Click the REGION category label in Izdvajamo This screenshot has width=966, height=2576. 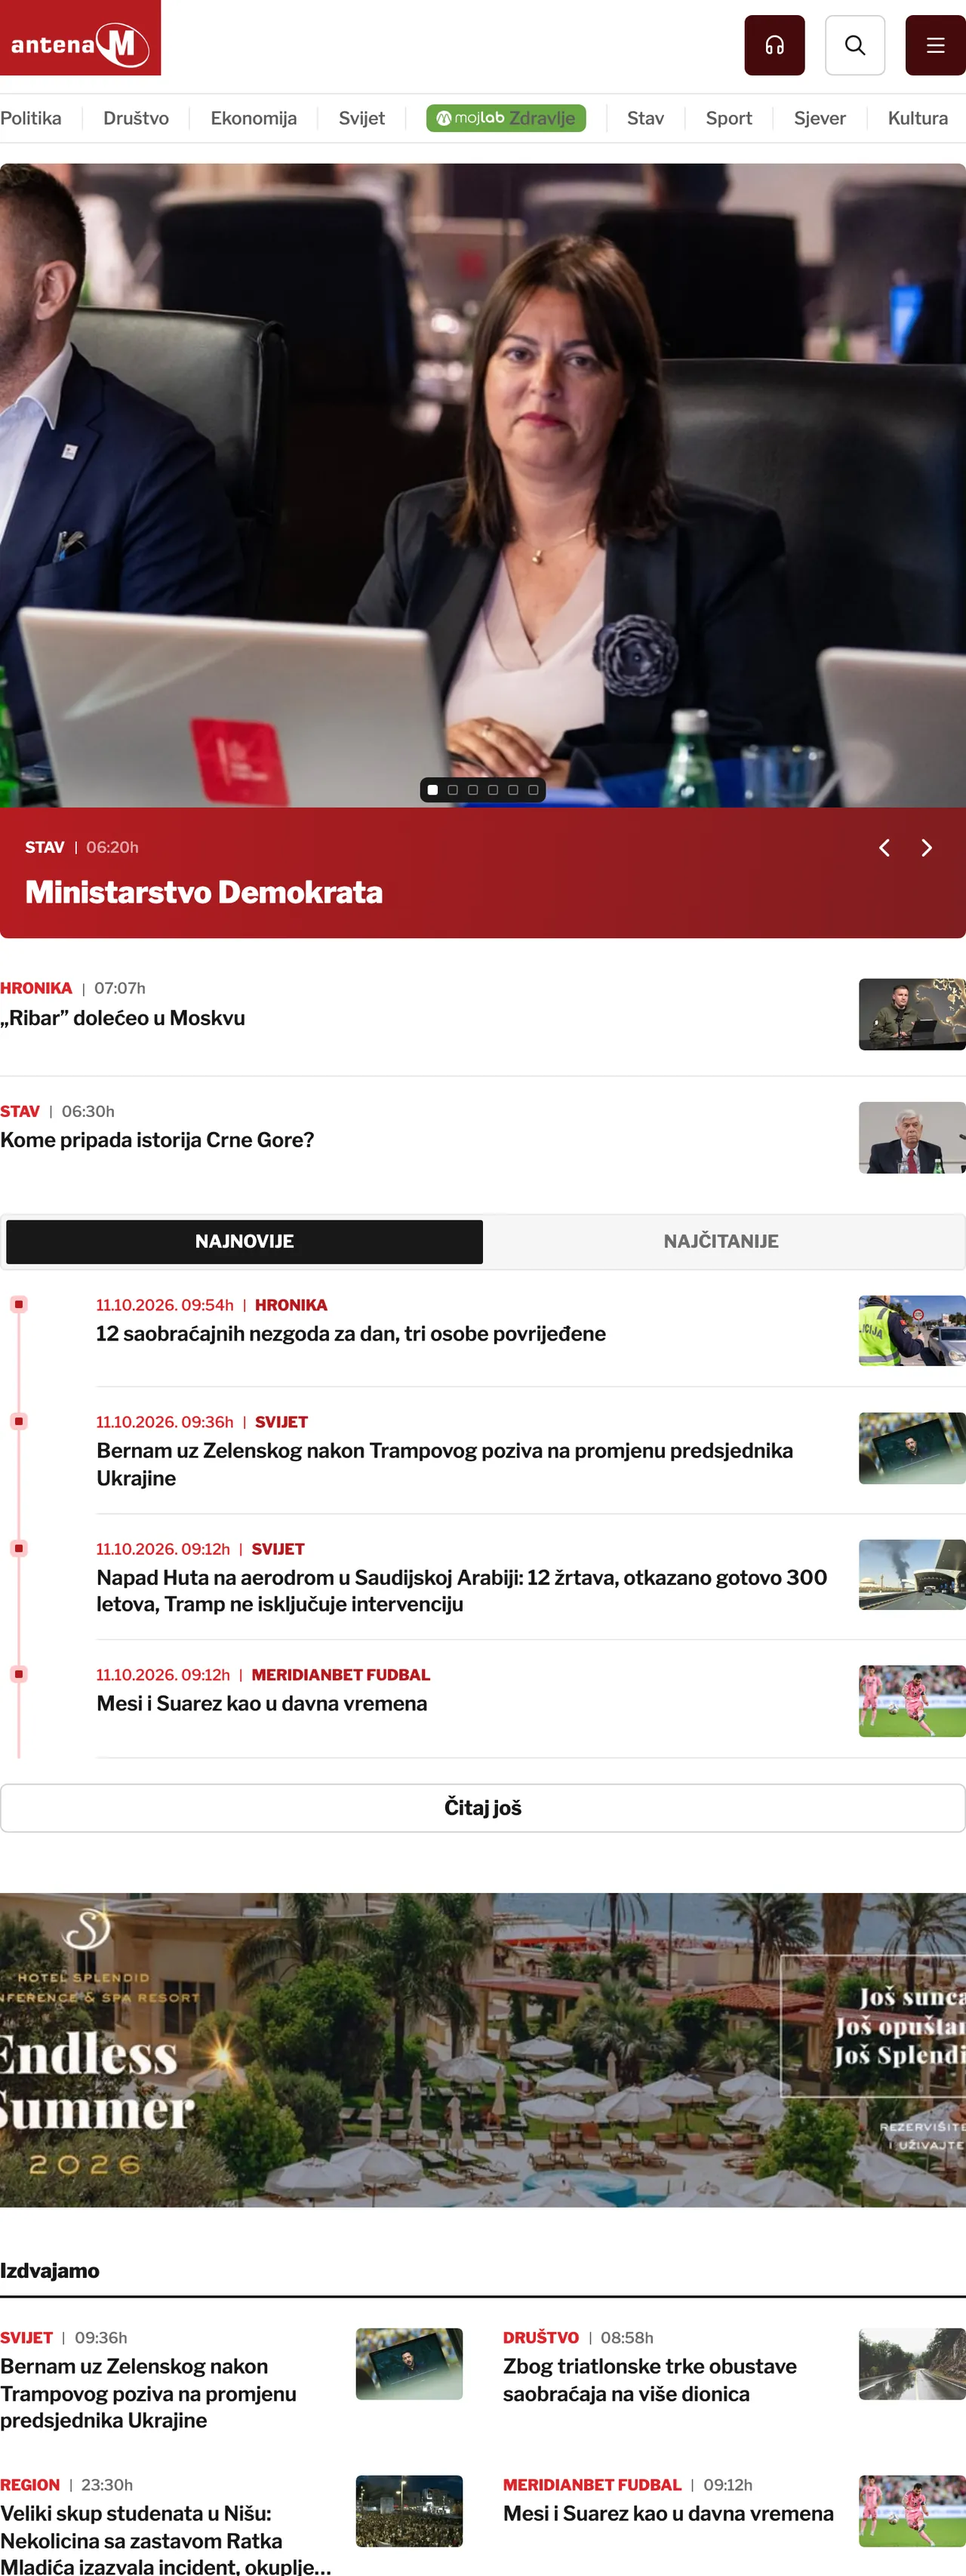coord(30,2484)
